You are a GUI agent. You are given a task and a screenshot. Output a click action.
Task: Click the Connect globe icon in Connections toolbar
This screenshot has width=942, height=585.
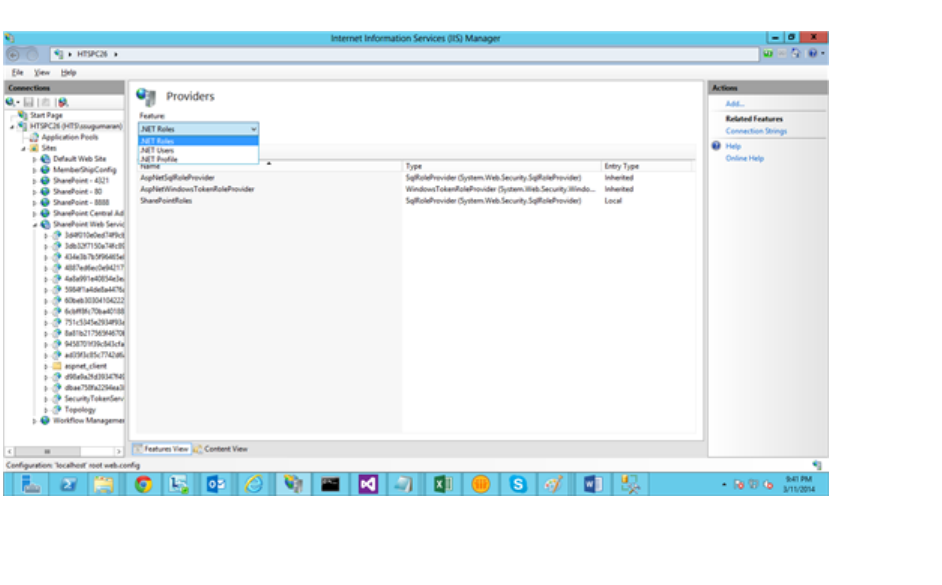click(x=10, y=102)
